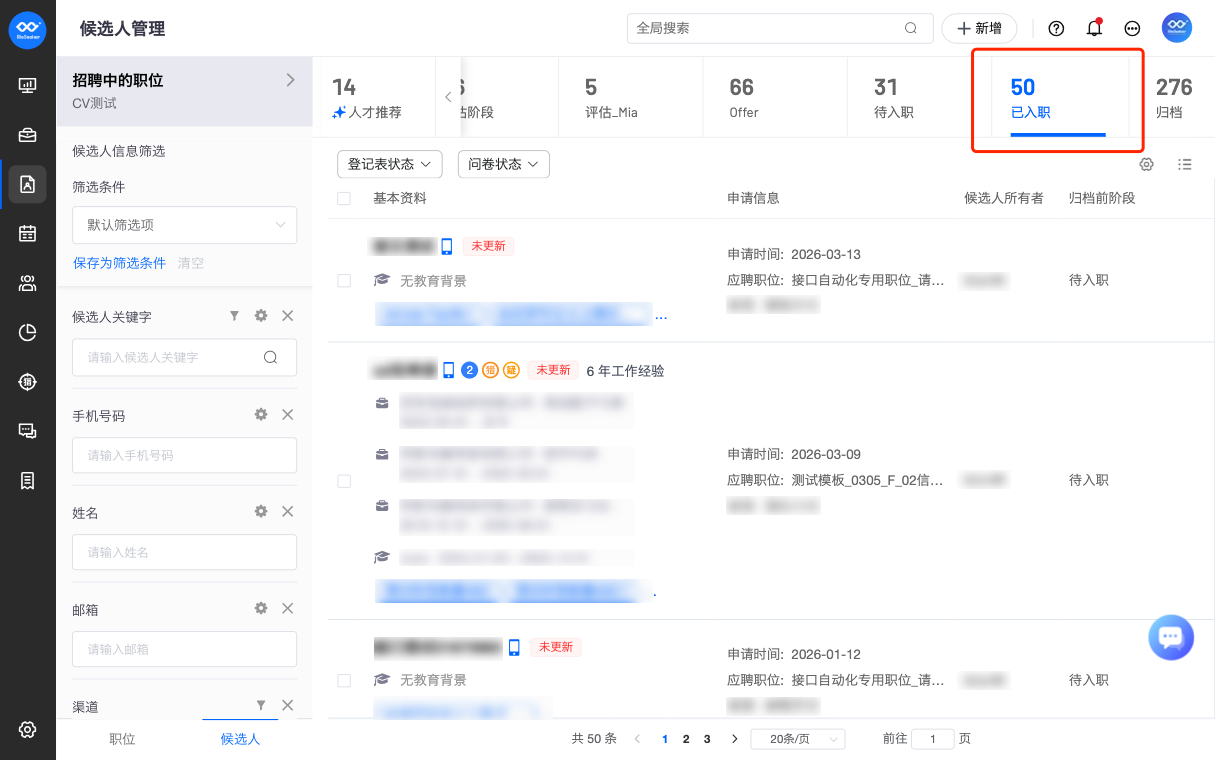The width and height of the screenshot is (1215, 760).
Task: Open the document list icon in sidebar
Action: (x=28, y=480)
